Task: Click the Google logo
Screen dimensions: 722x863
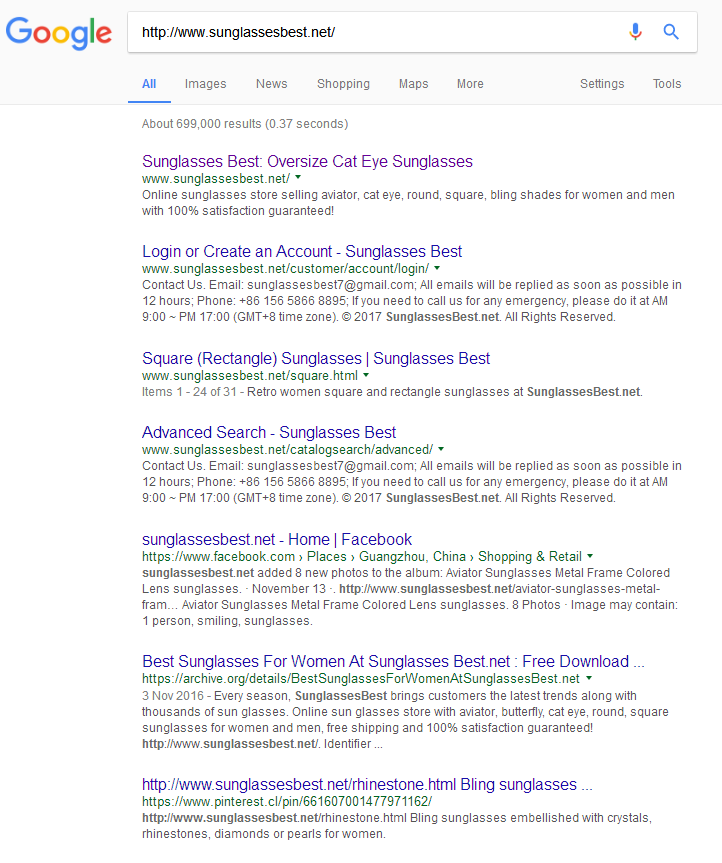Action: (x=59, y=33)
